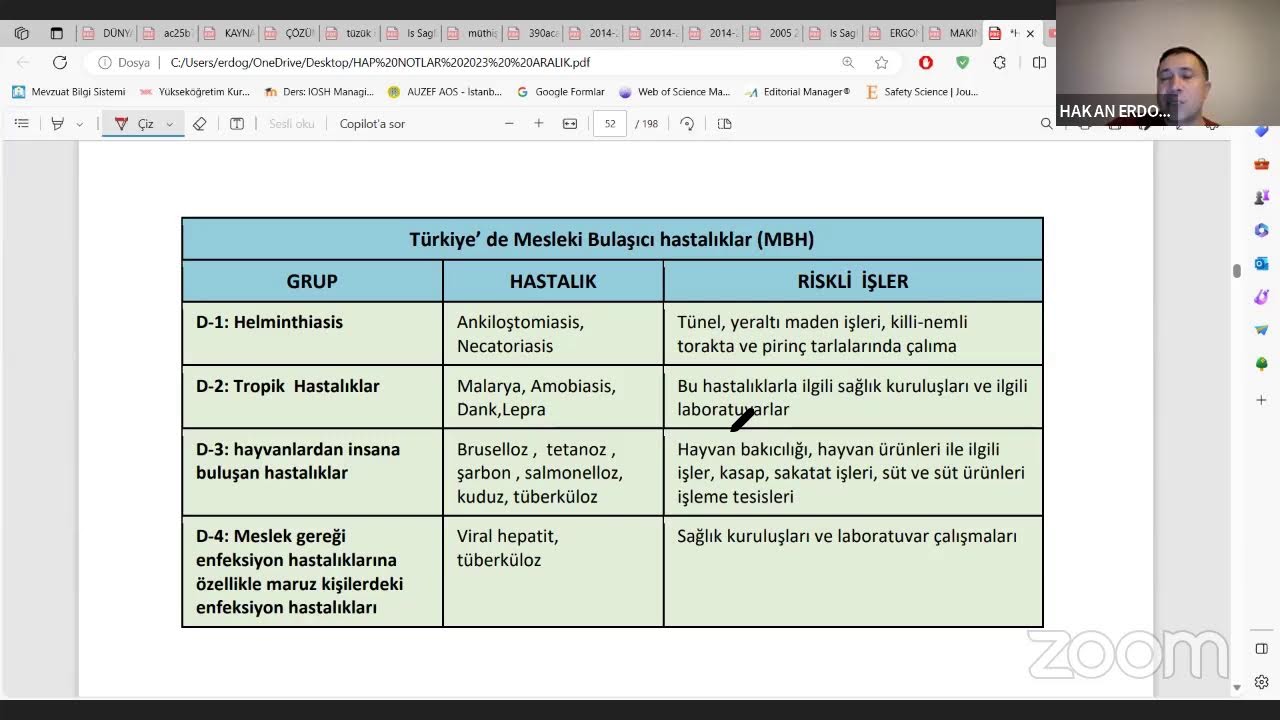This screenshot has width=1280, height=720.
Task: Open the purple Designer sidebar icon
Action: pyautogui.click(x=1262, y=297)
